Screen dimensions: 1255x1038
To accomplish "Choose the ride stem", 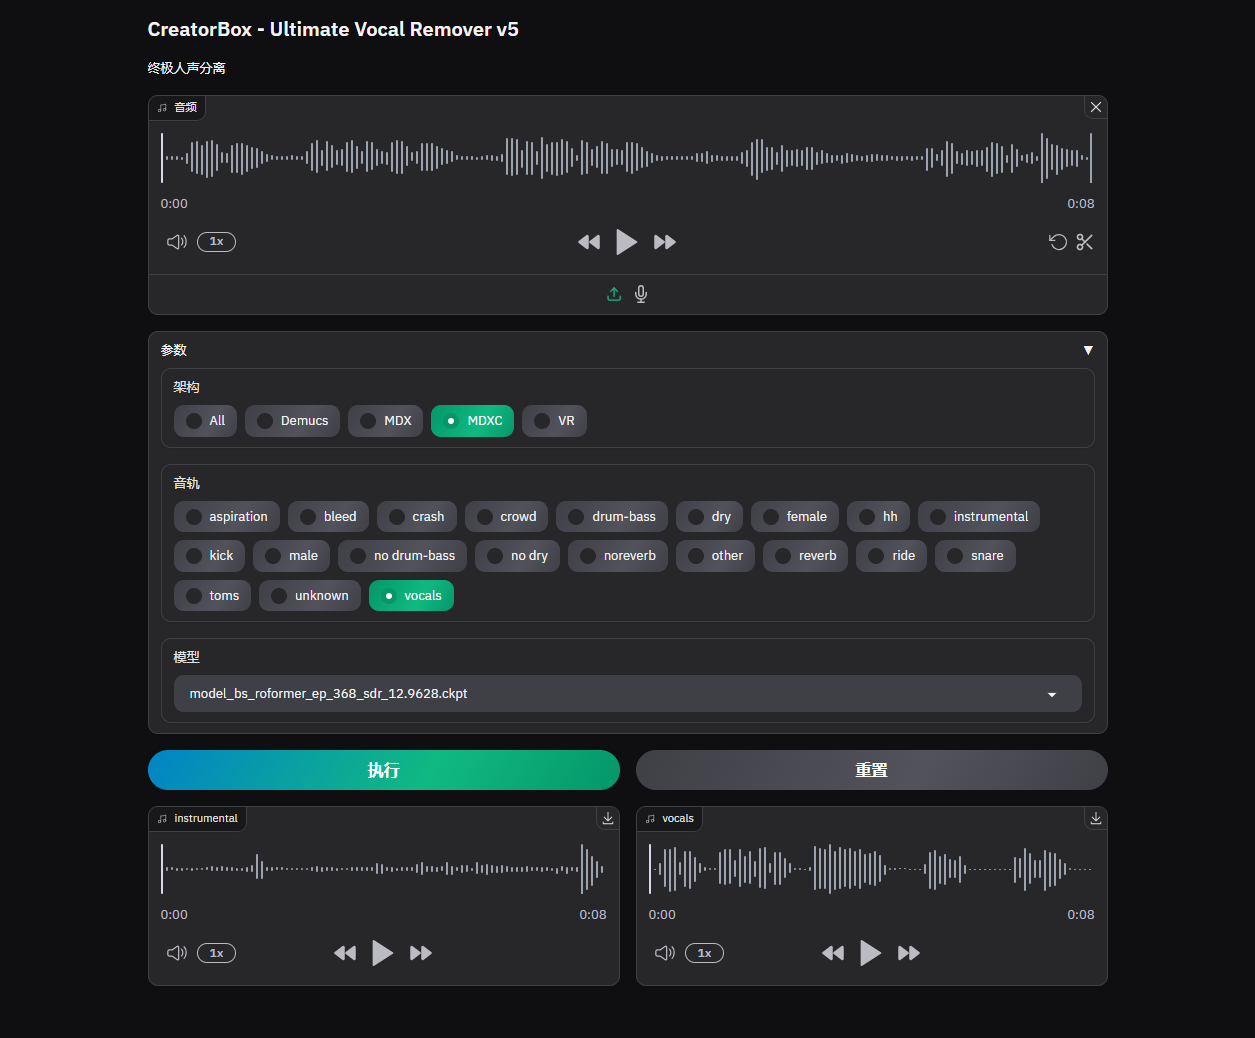I will point(891,556).
